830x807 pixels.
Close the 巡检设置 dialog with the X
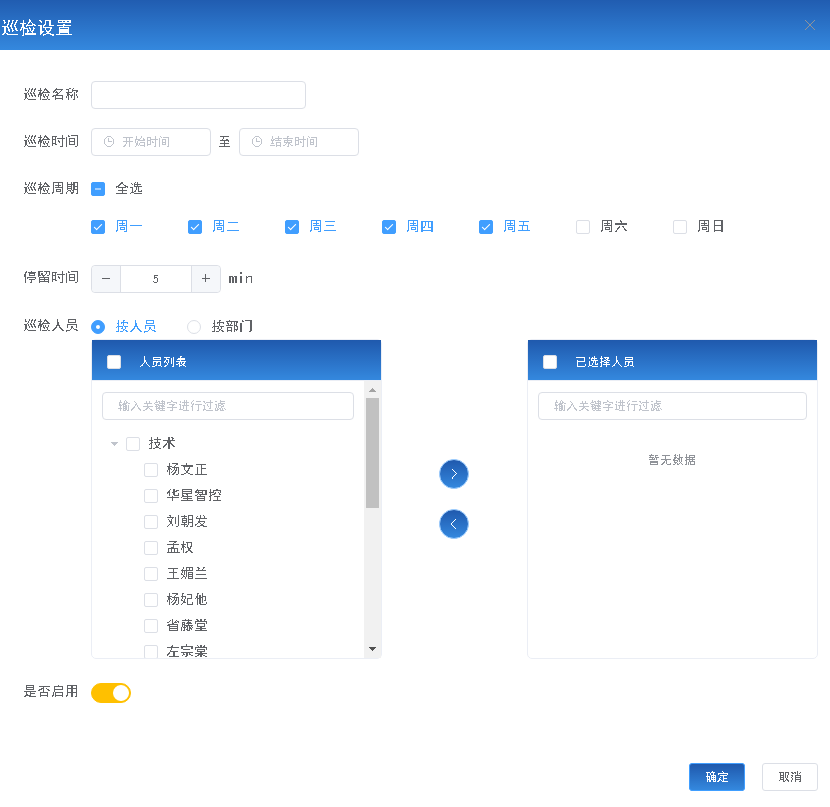click(810, 25)
